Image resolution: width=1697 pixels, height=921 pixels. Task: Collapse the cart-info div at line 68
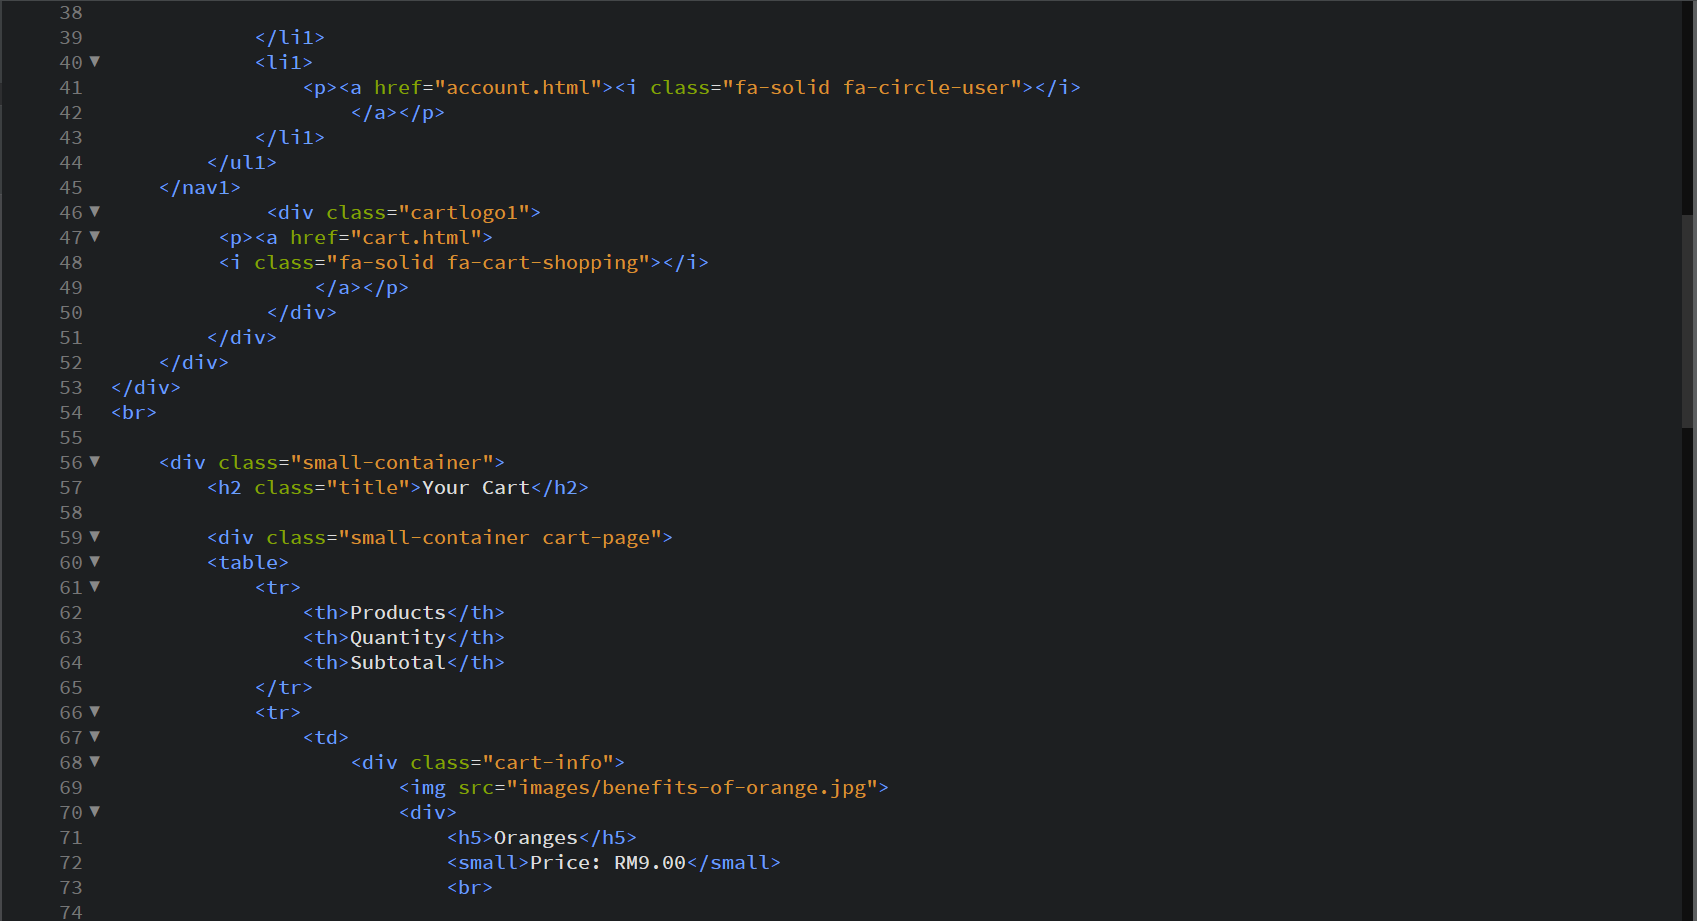pyautogui.click(x=93, y=762)
